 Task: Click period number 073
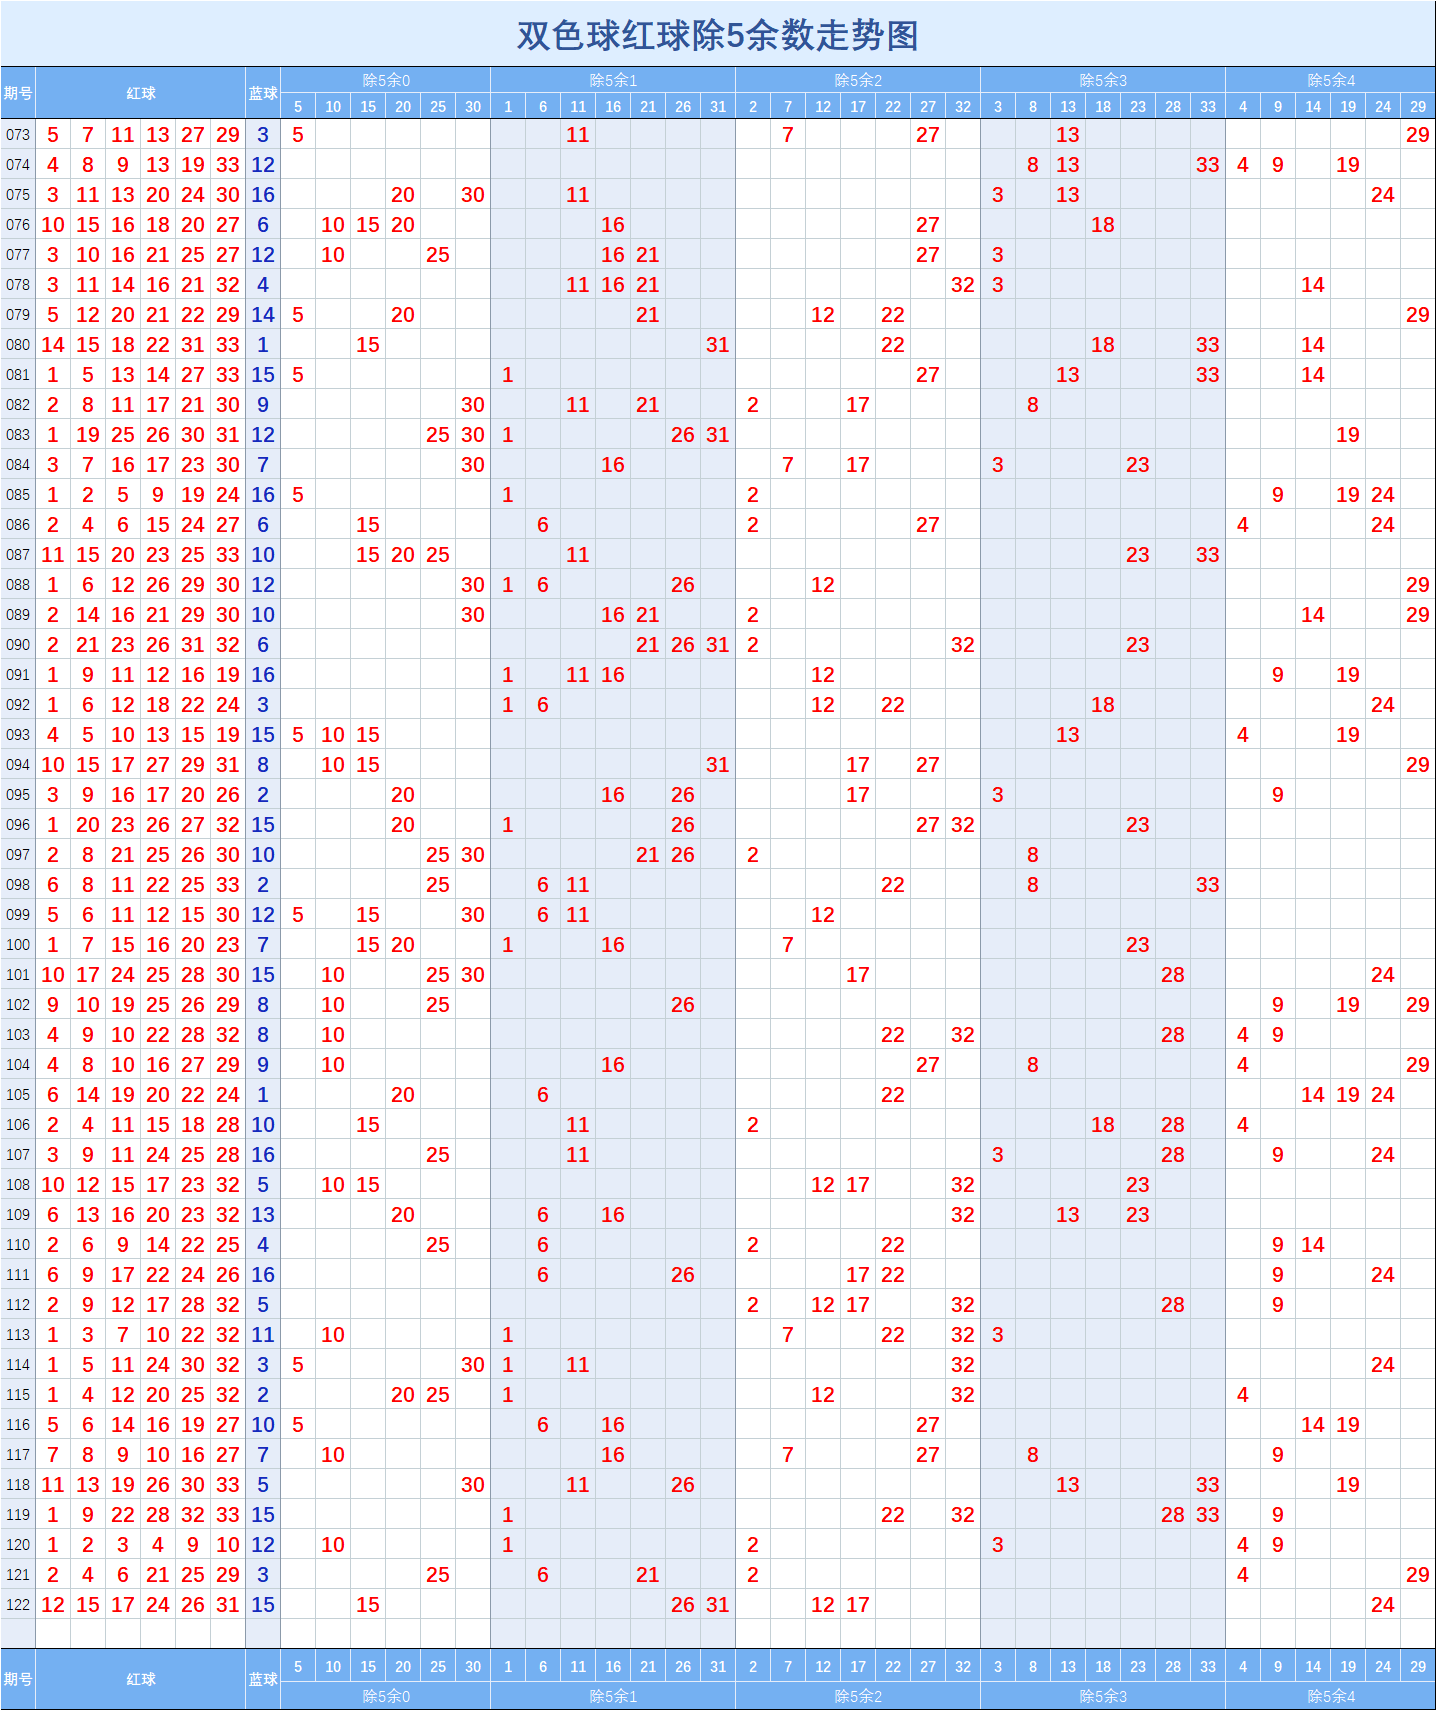[18, 134]
